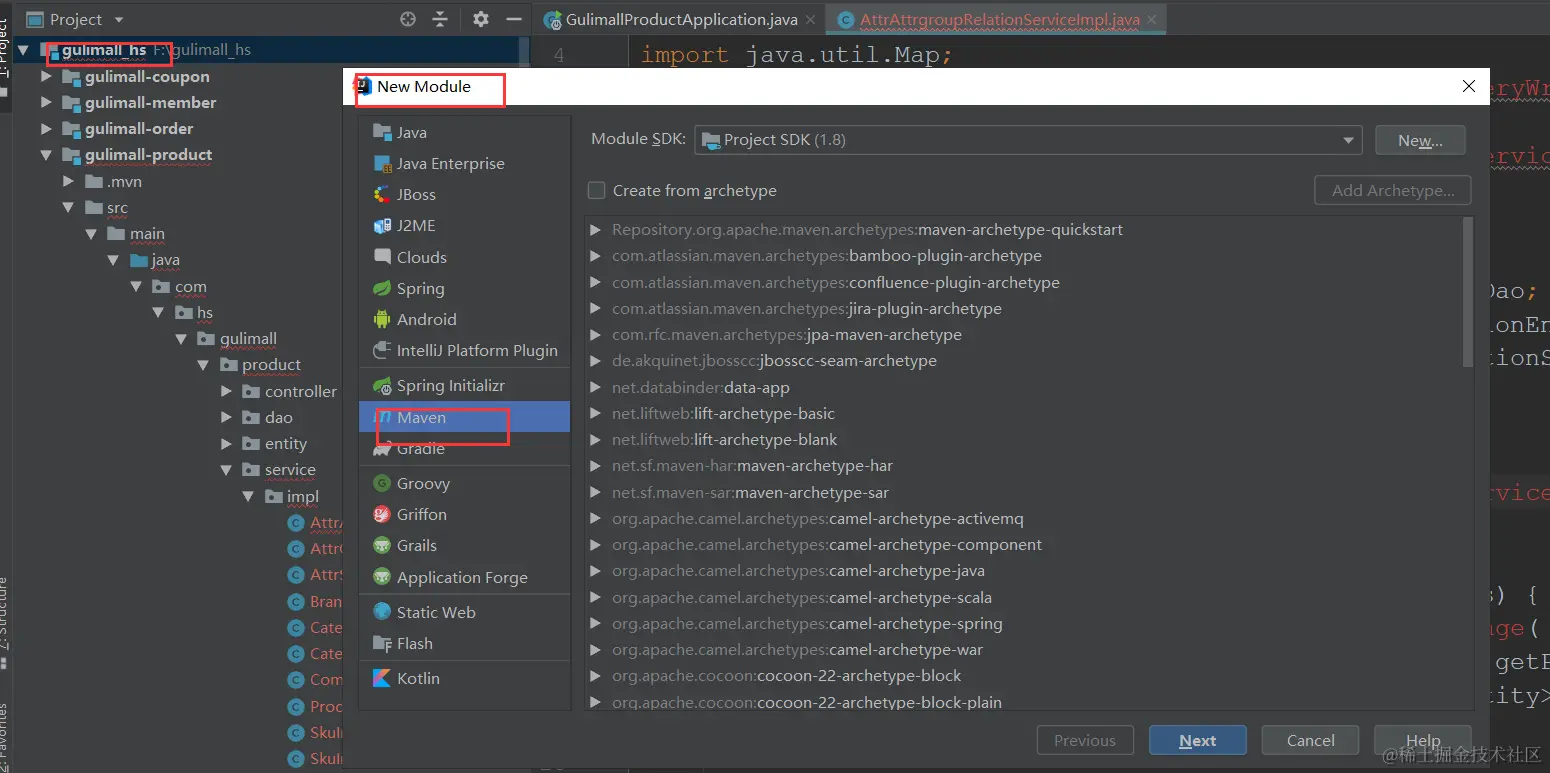This screenshot has width=1550, height=773.
Task: Expand camel-archetype-activemq entry
Action: (x=596, y=519)
